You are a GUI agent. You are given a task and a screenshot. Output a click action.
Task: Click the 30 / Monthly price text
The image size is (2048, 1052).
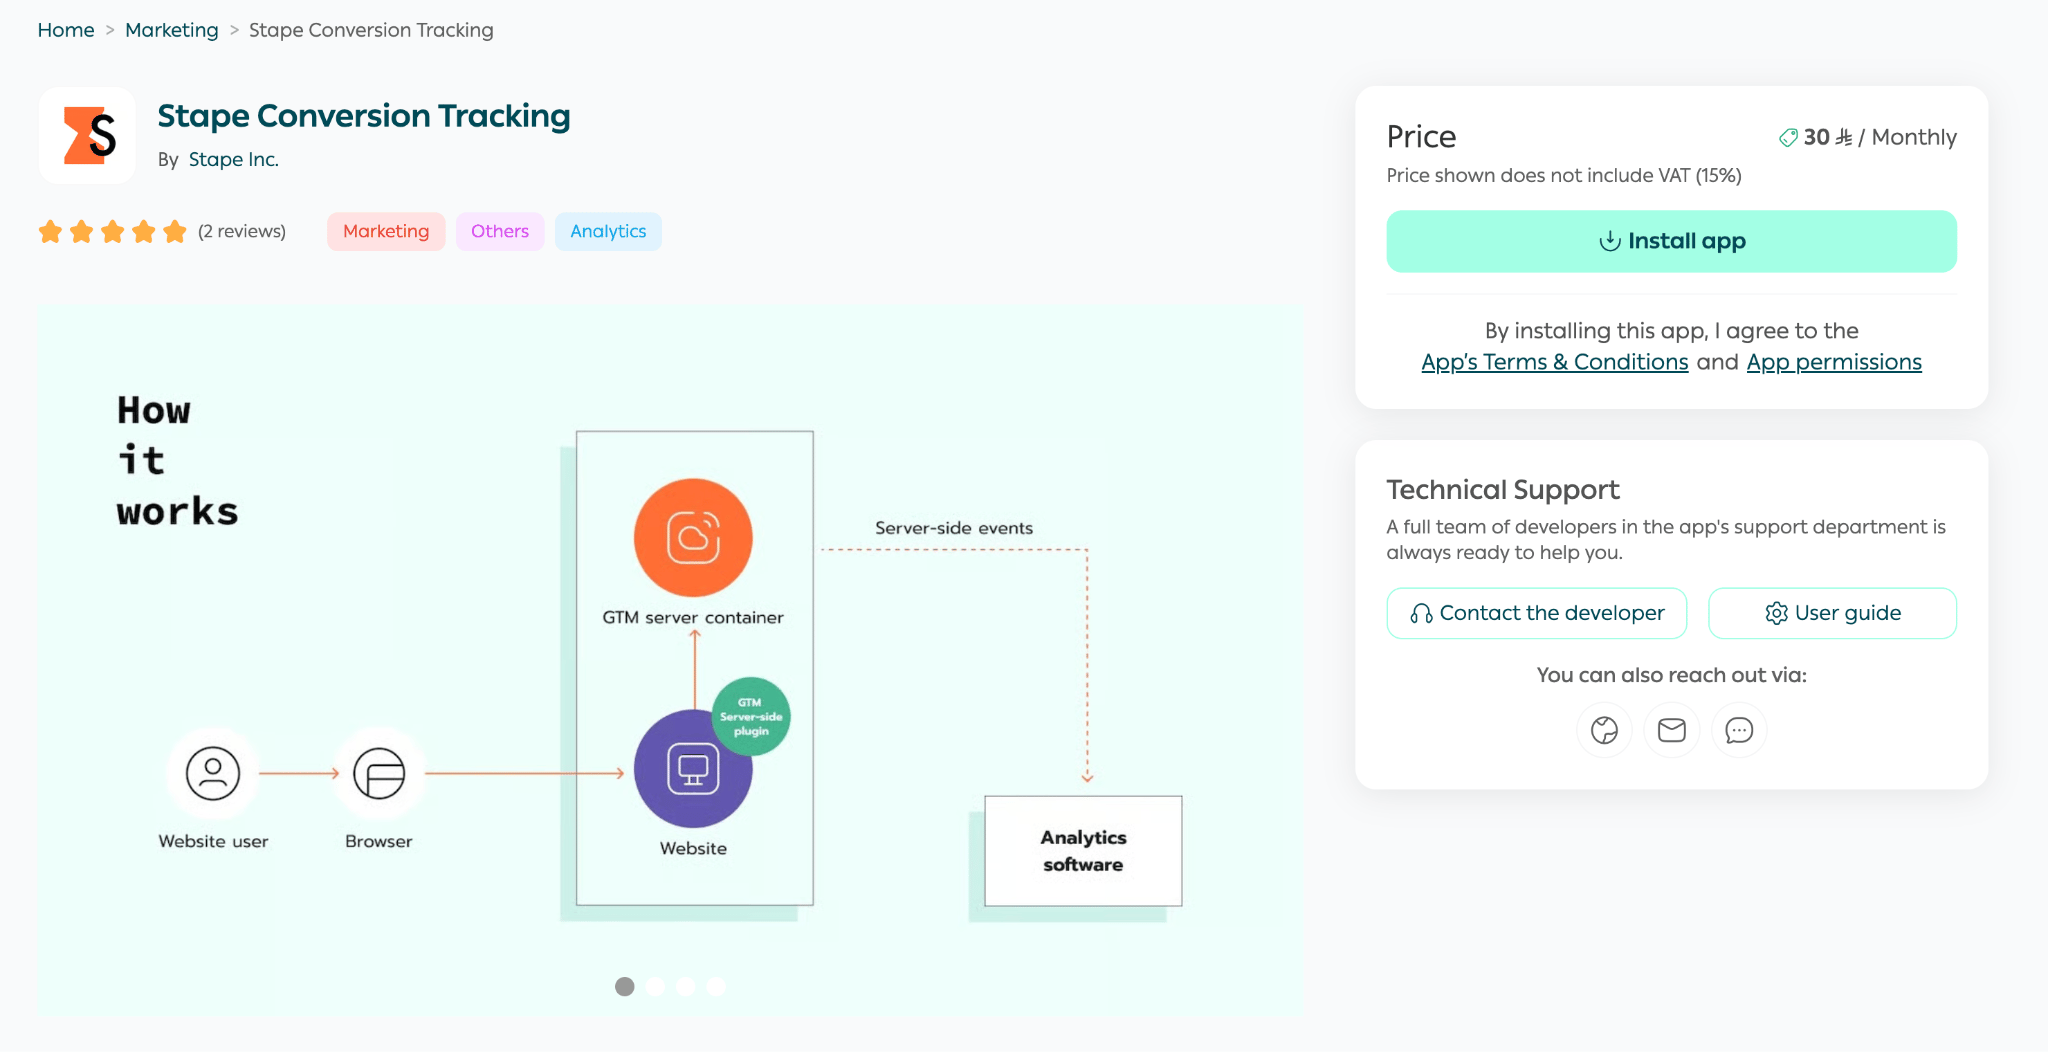[x=1868, y=137]
